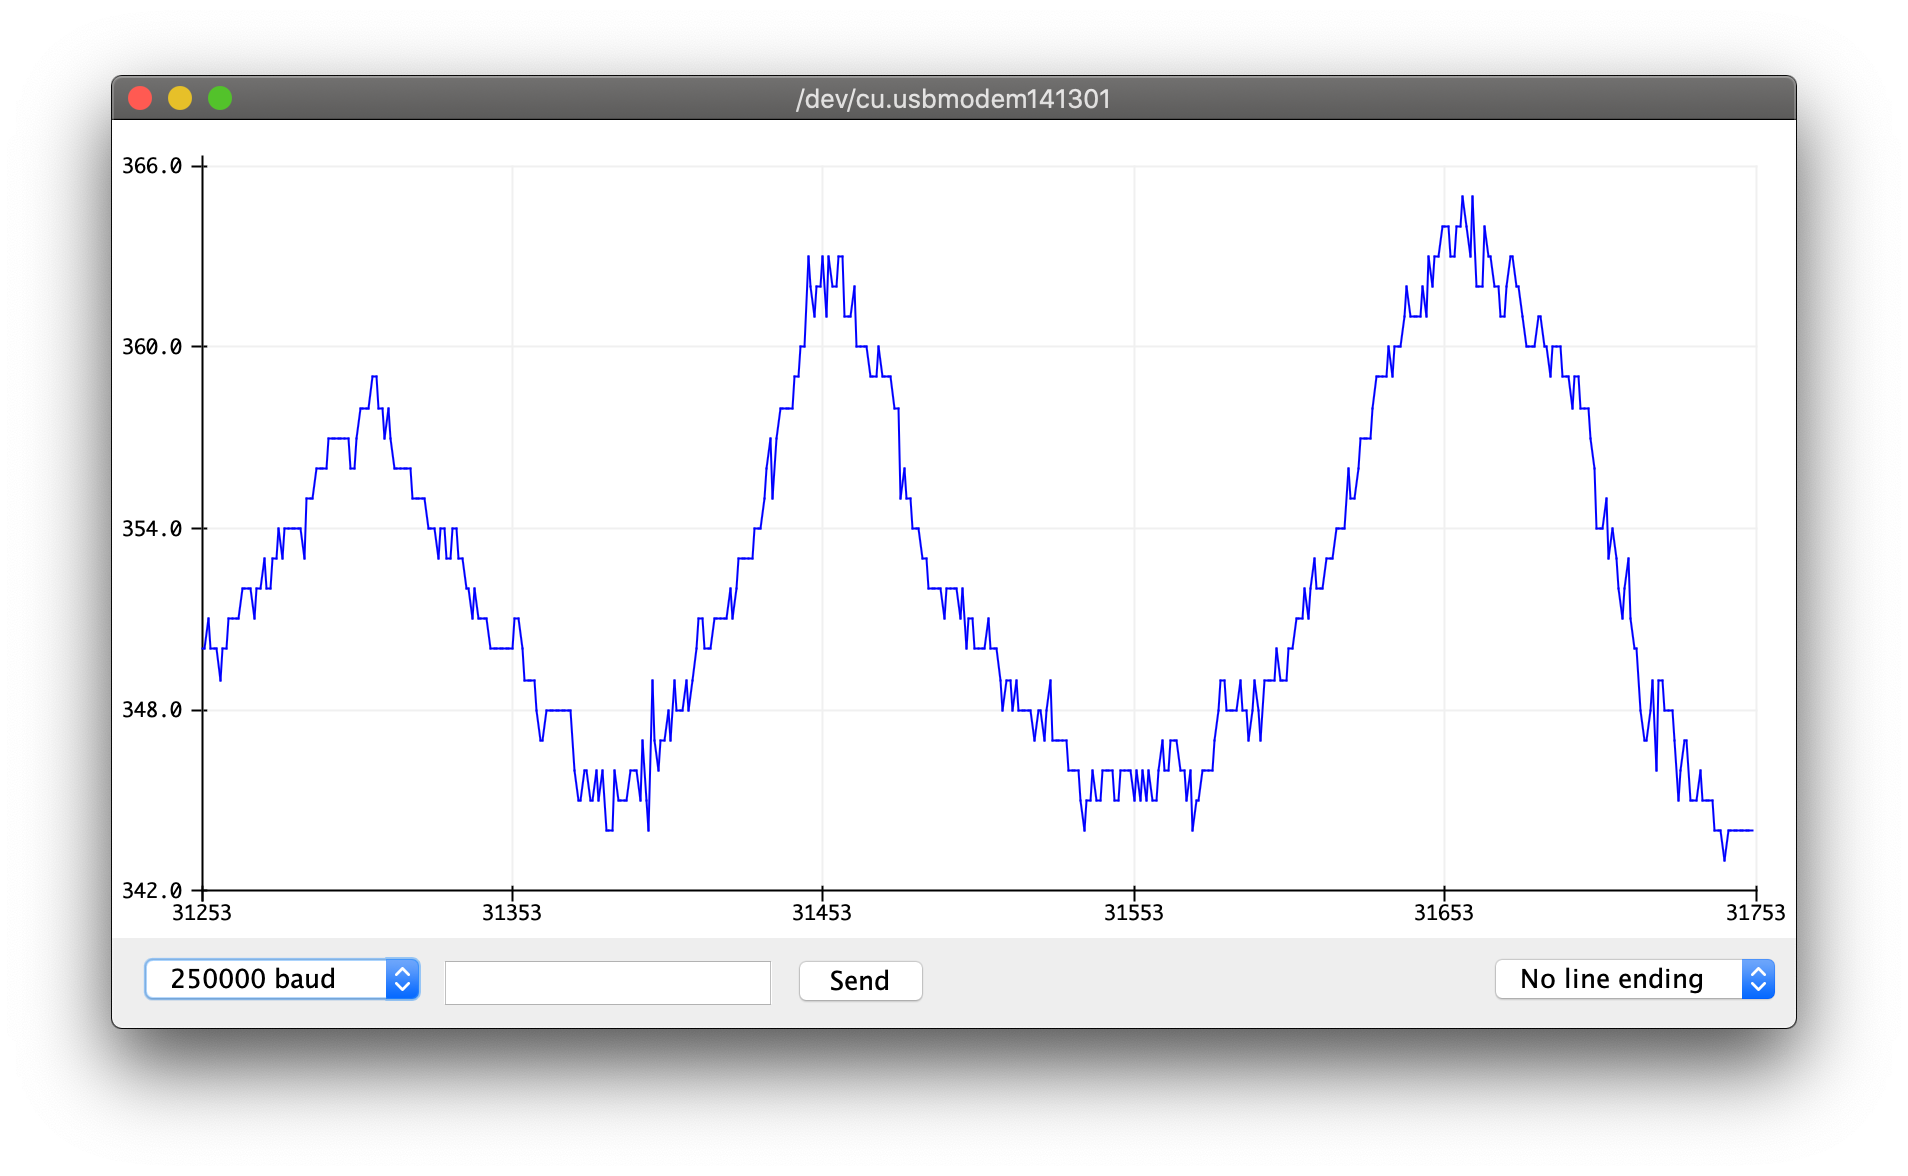Click the 342.0 y-axis label
1908x1176 pixels.
(x=152, y=891)
